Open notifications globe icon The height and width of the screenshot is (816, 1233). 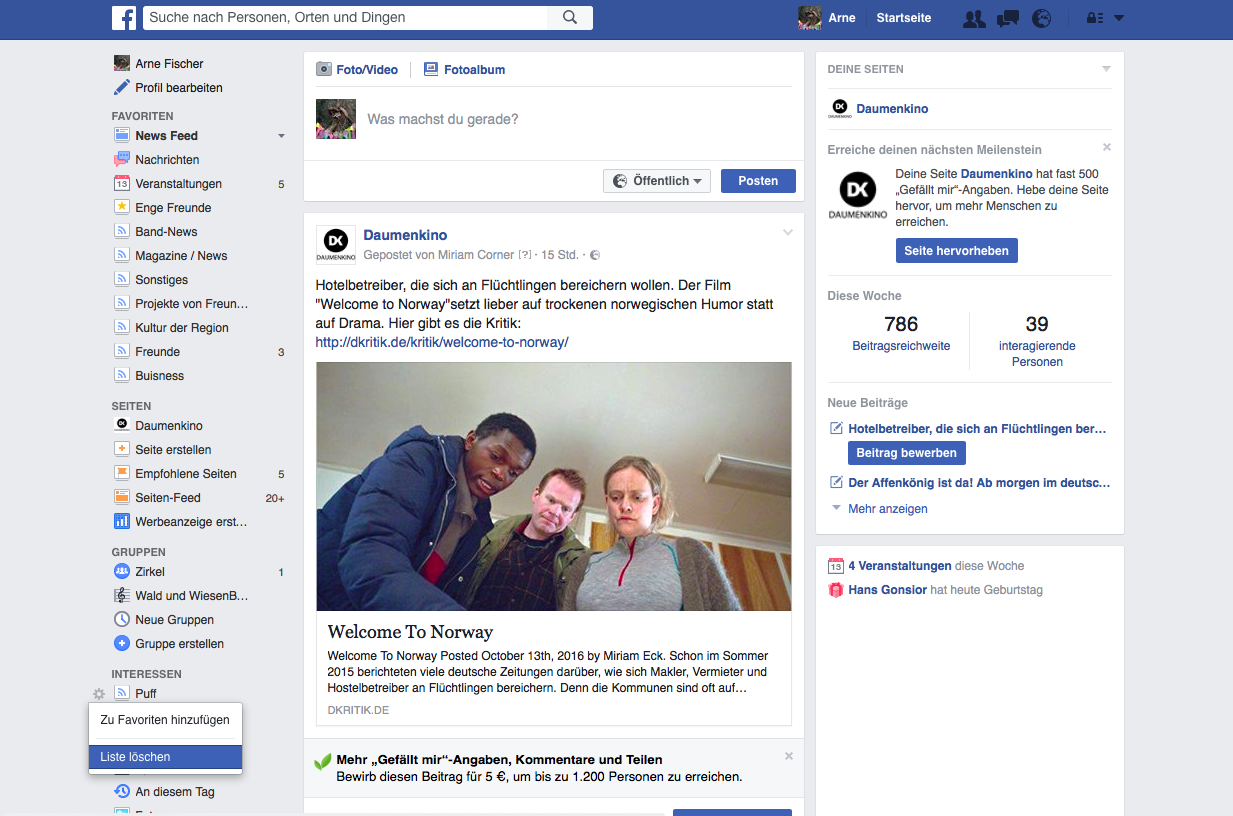click(1042, 18)
